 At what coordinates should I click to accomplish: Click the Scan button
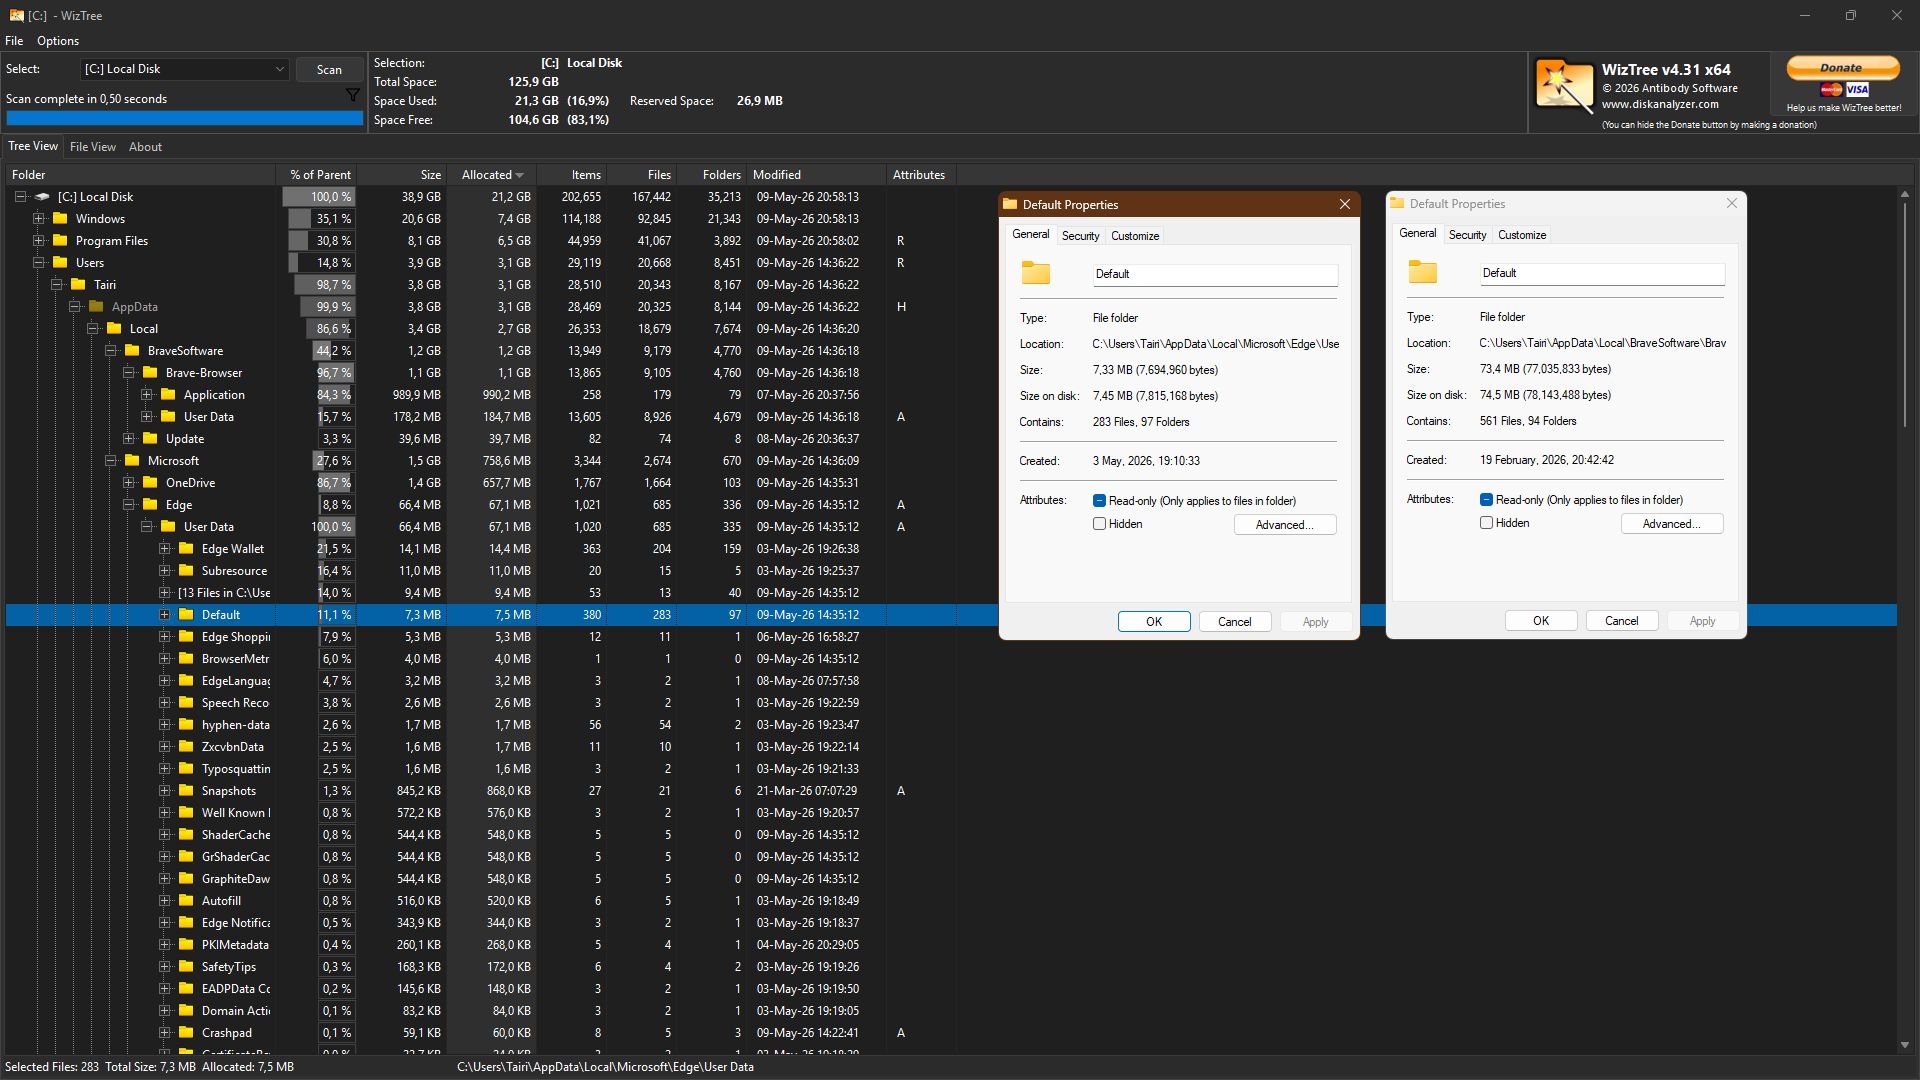pos(329,69)
